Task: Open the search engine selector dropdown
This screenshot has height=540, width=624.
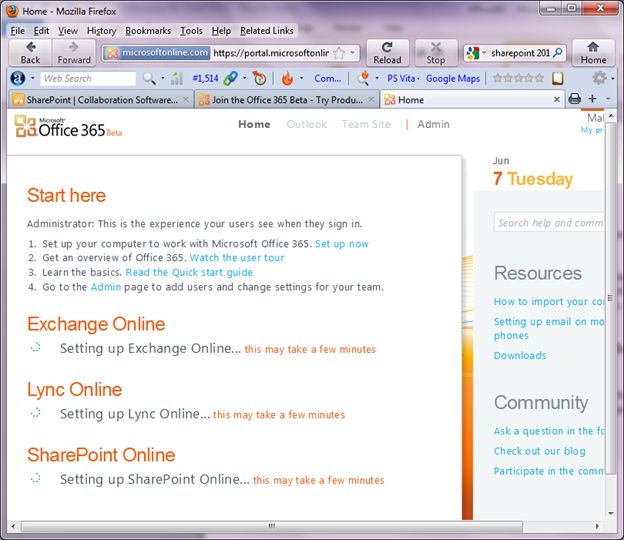Action: (x=484, y=53)
